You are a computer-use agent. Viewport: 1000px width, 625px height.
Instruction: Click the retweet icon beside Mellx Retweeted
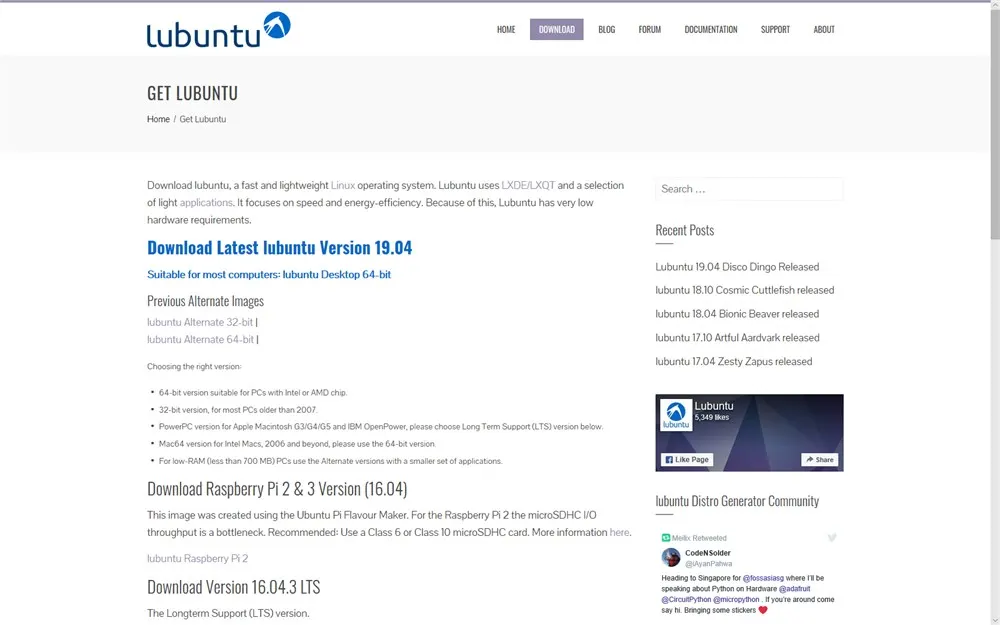click(666, 538)
